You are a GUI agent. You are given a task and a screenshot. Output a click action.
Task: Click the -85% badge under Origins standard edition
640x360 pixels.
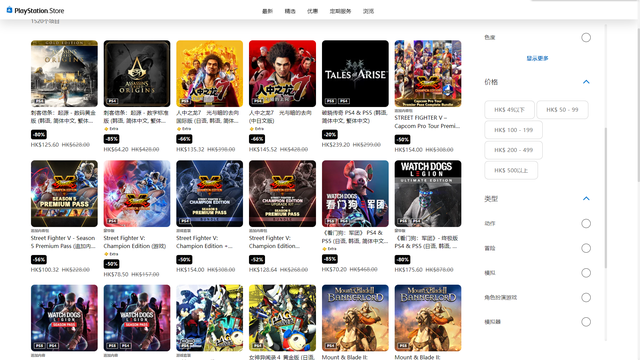pyautogui.click(x=111, y=139)
